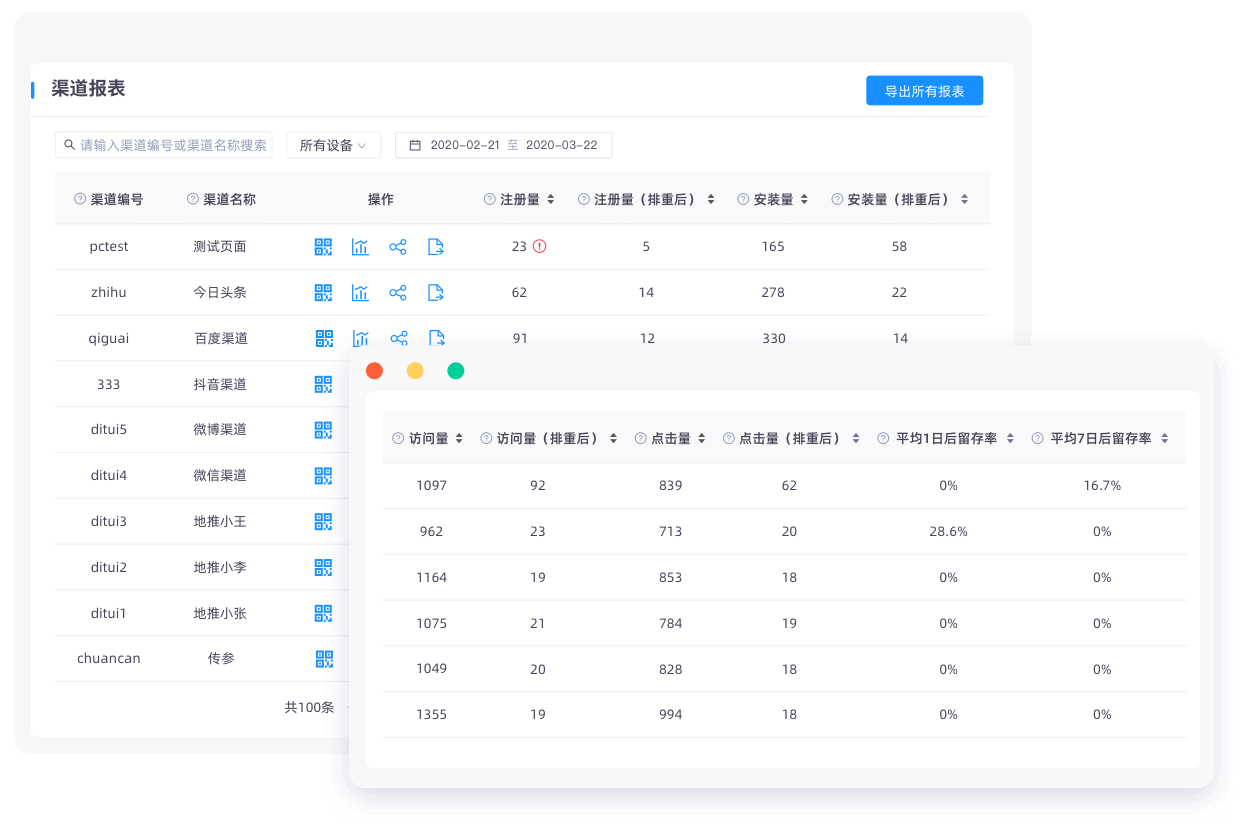The height and width of the screenshot is (838, 1244).
Task: Click retention value 28.6%
Action: (x=948, y=532)
